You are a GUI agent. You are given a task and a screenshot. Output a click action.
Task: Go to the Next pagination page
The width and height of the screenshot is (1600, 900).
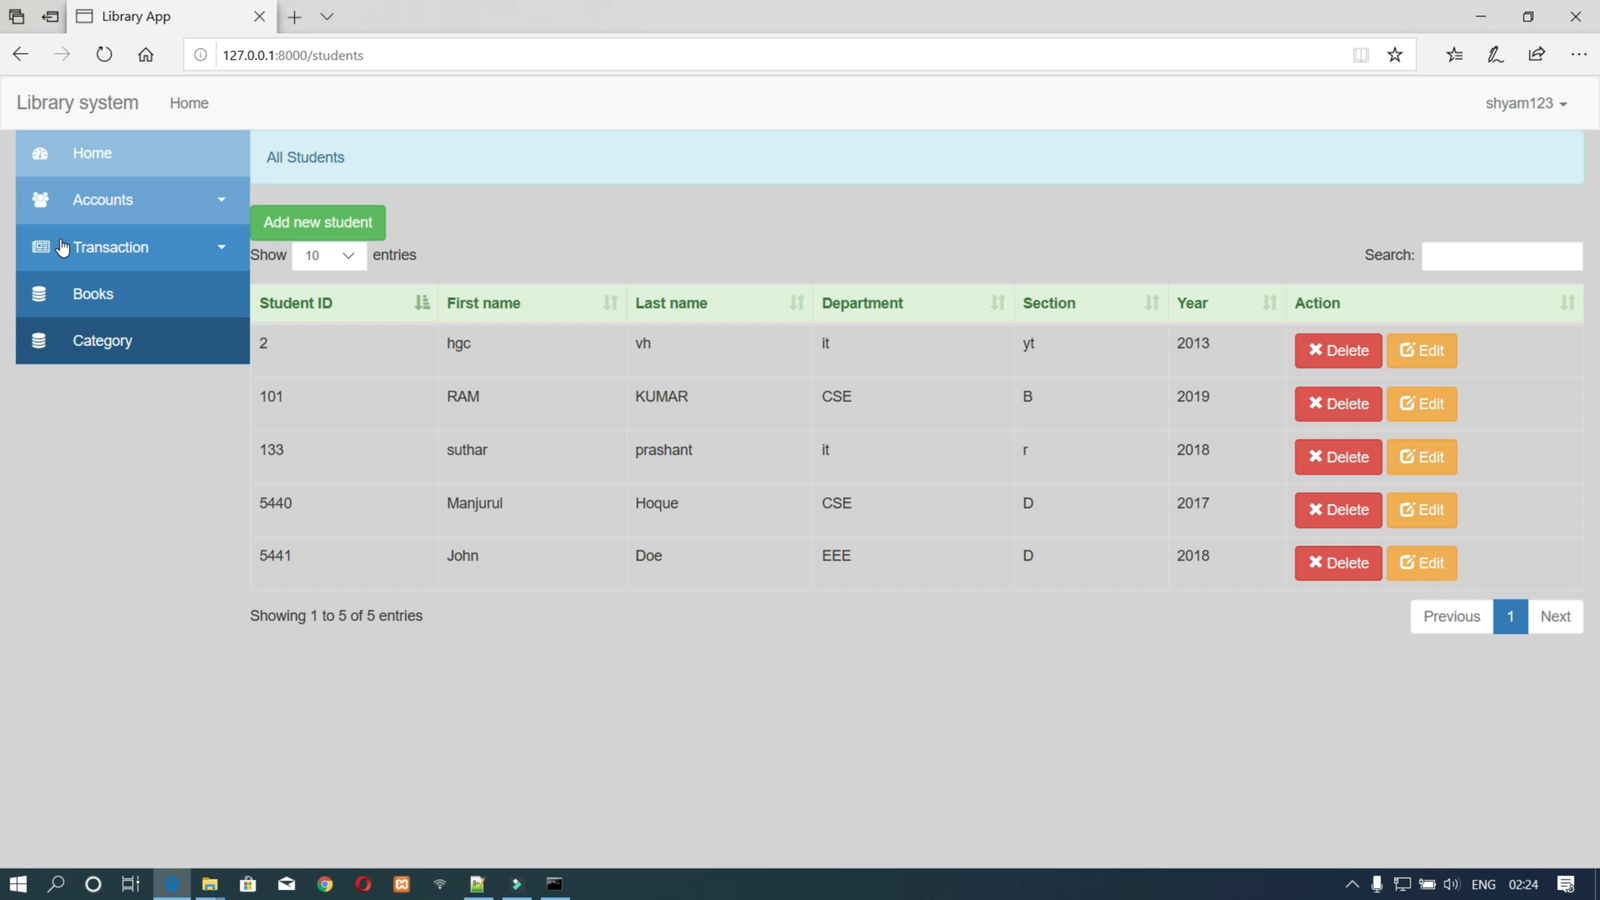pyautogui.click(x=1554, y=616)
